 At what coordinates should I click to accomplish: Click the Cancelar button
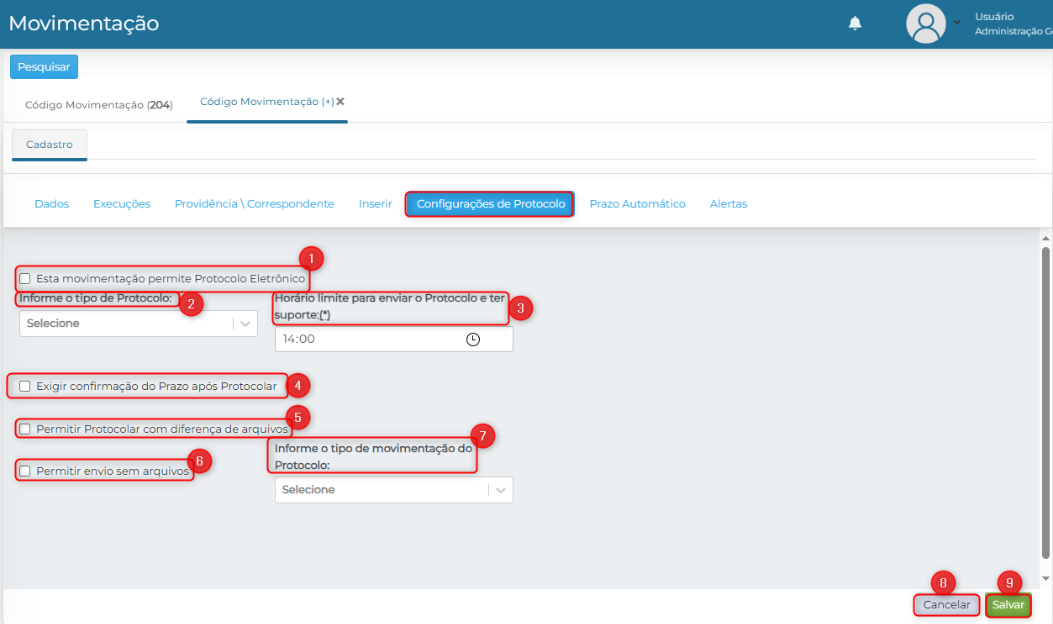coord(946,605)
